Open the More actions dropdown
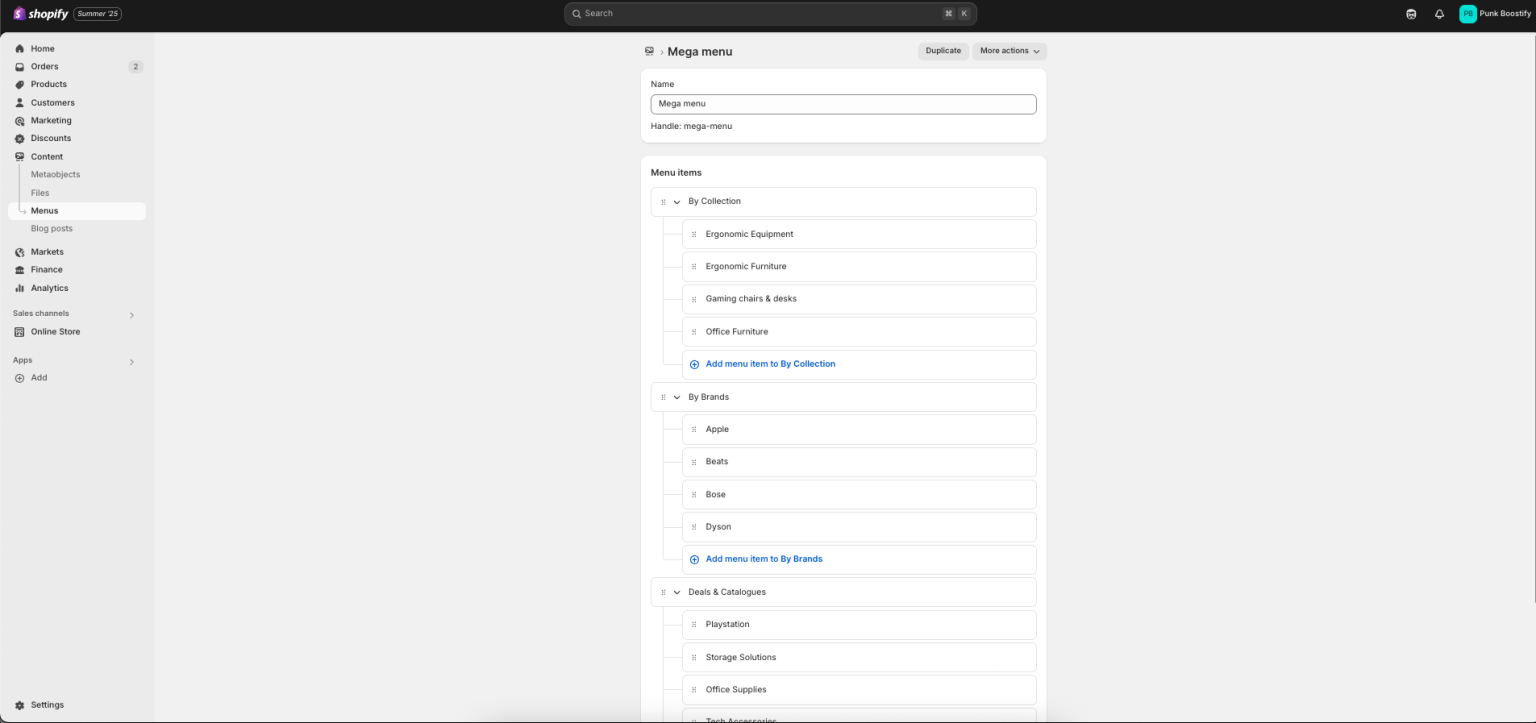The width and height of the screenshot is (1536, 723). pyautogui.click(x=1008, y=51)
